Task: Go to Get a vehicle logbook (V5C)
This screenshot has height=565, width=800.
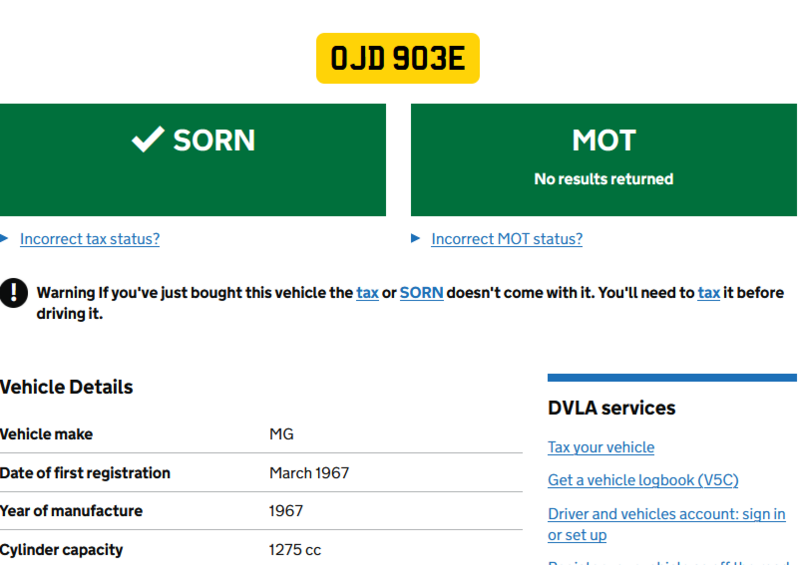Action: point(643,480)
